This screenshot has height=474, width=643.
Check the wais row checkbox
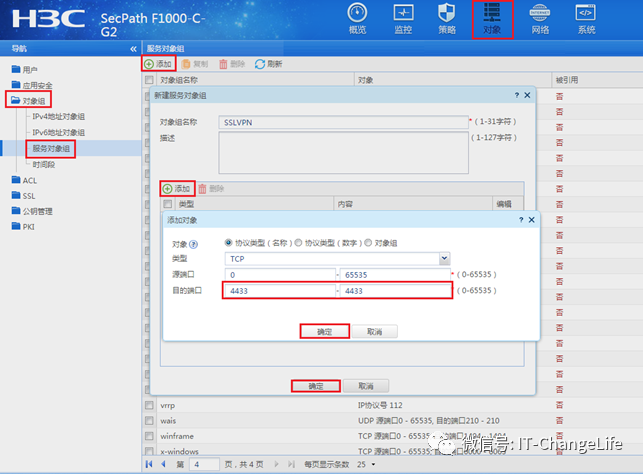point(149,421)
